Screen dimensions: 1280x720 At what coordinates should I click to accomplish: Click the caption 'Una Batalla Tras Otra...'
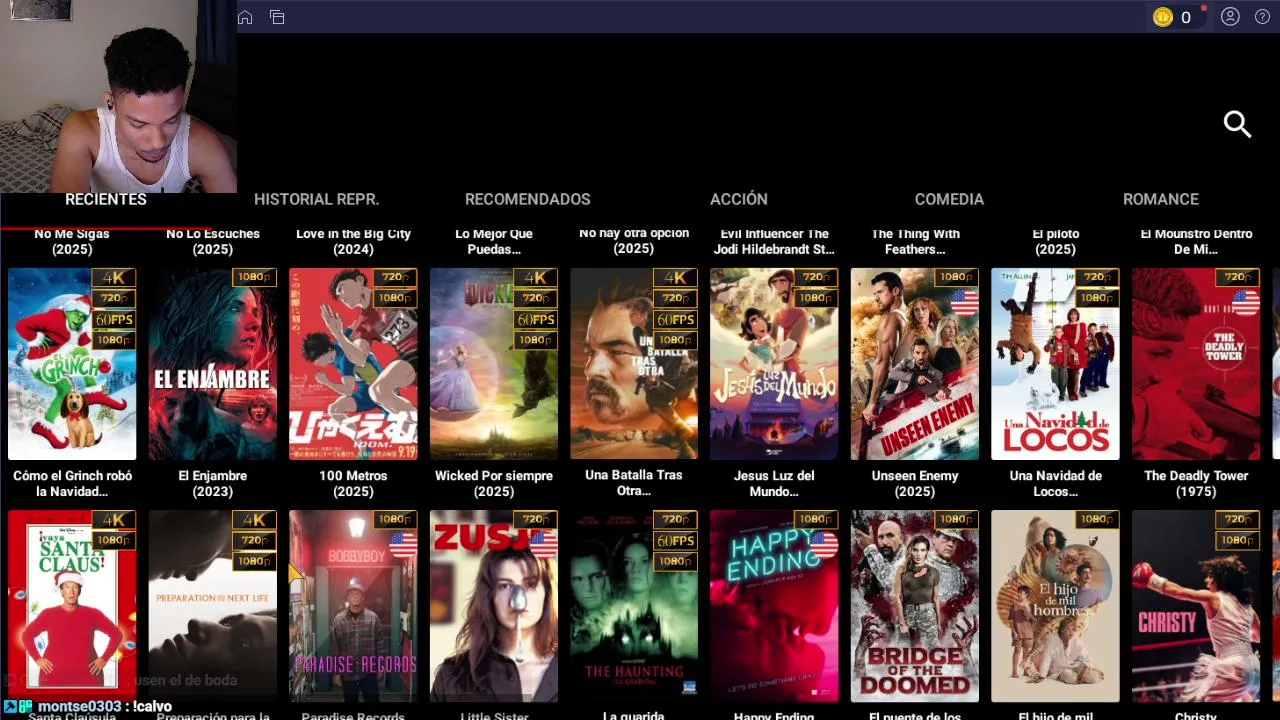[634, 483]
